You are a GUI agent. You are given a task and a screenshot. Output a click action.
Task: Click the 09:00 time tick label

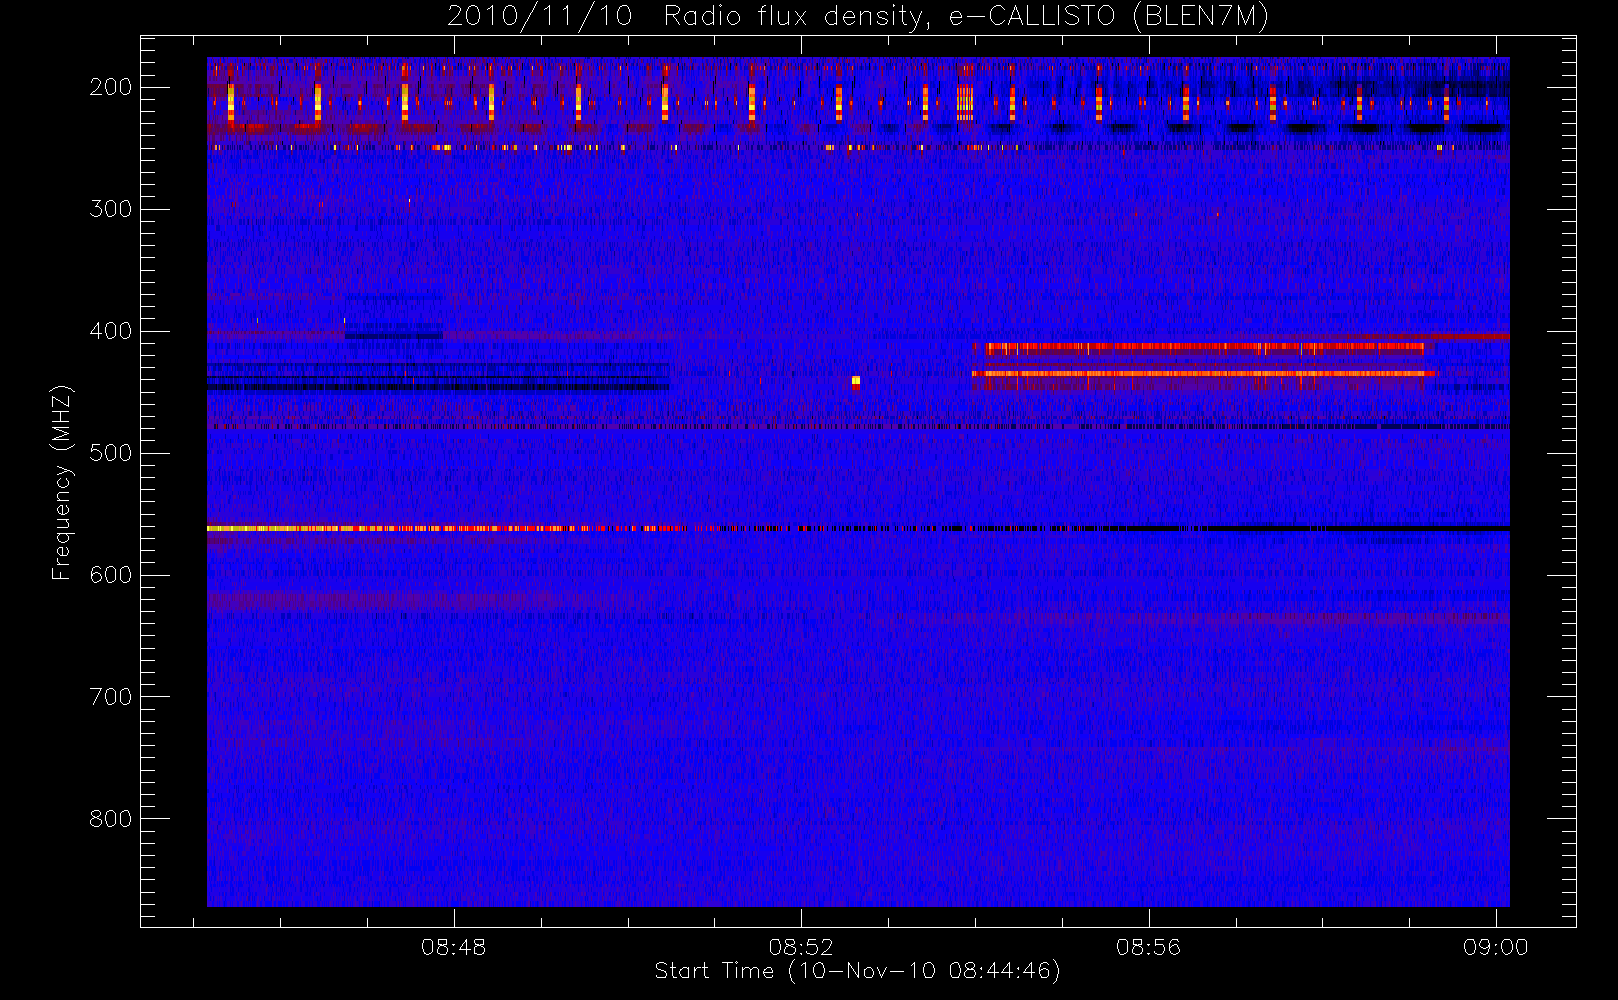point(1496,947)
